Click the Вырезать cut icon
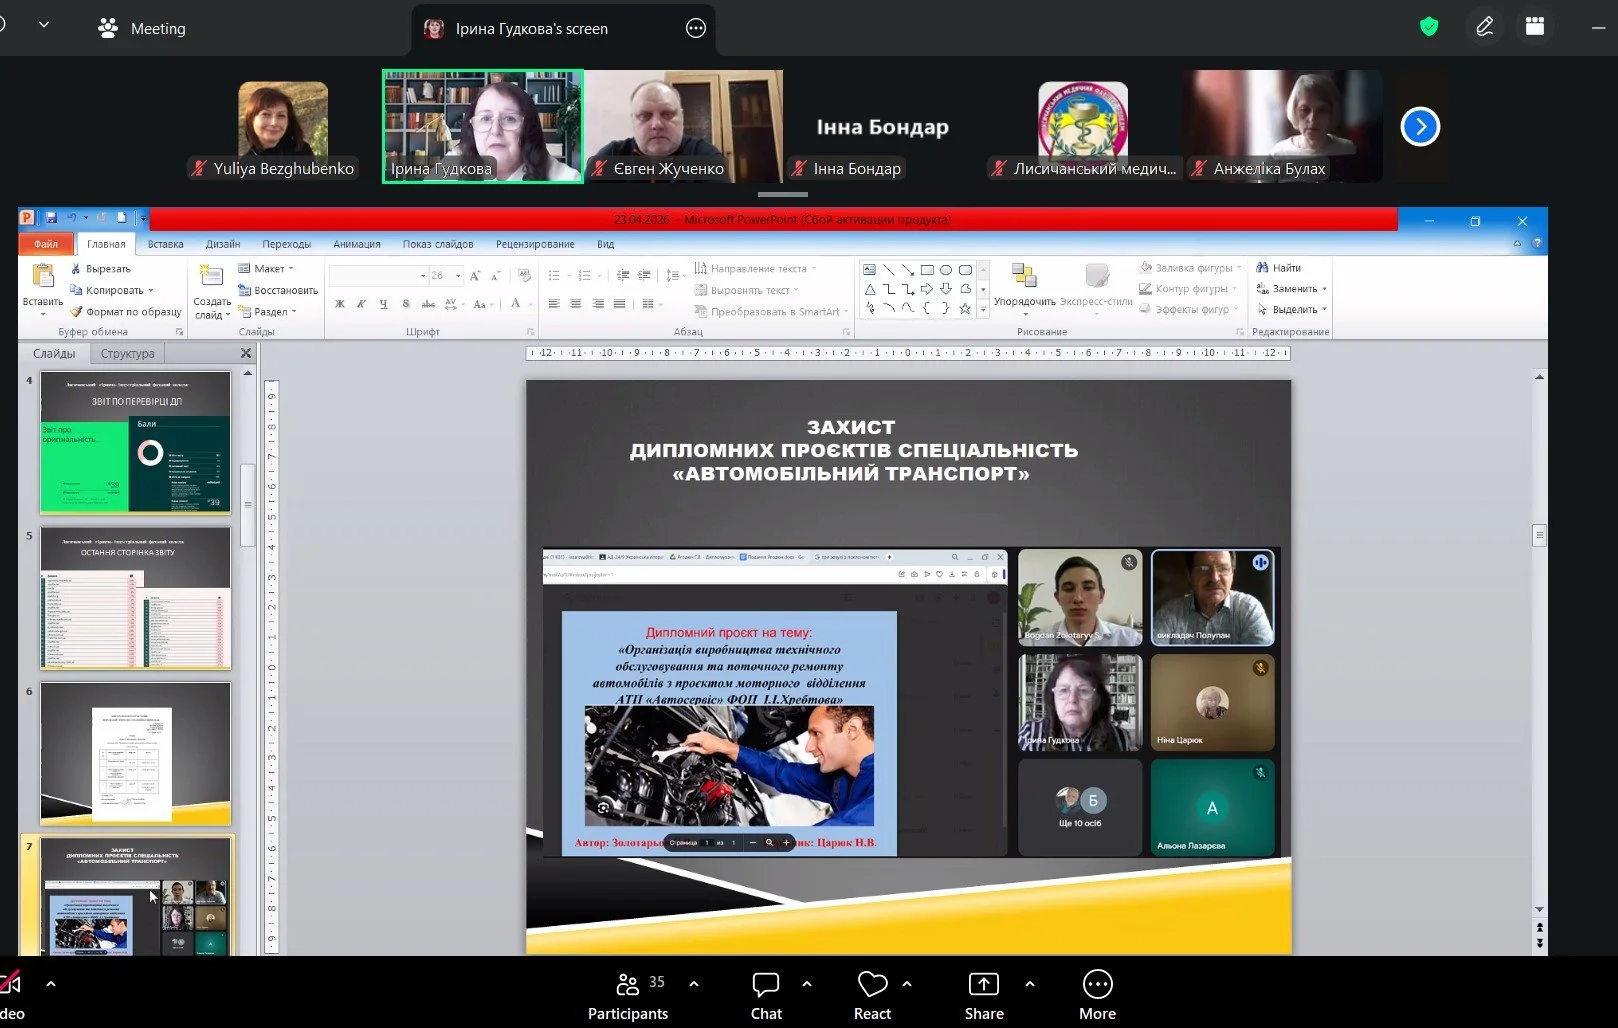 coord(76,269)
